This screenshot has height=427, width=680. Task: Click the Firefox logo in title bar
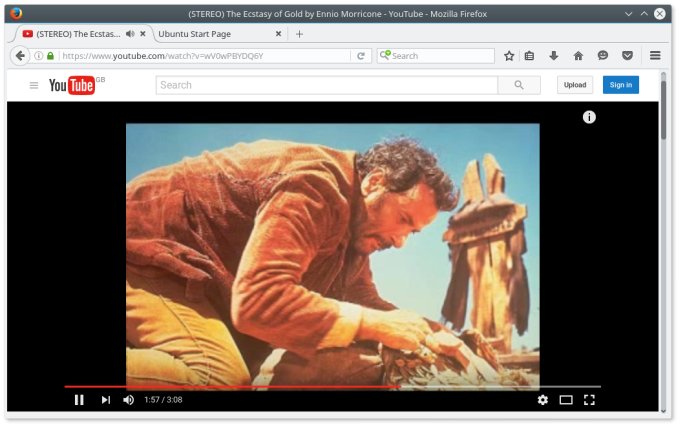(x=16, y=13)
